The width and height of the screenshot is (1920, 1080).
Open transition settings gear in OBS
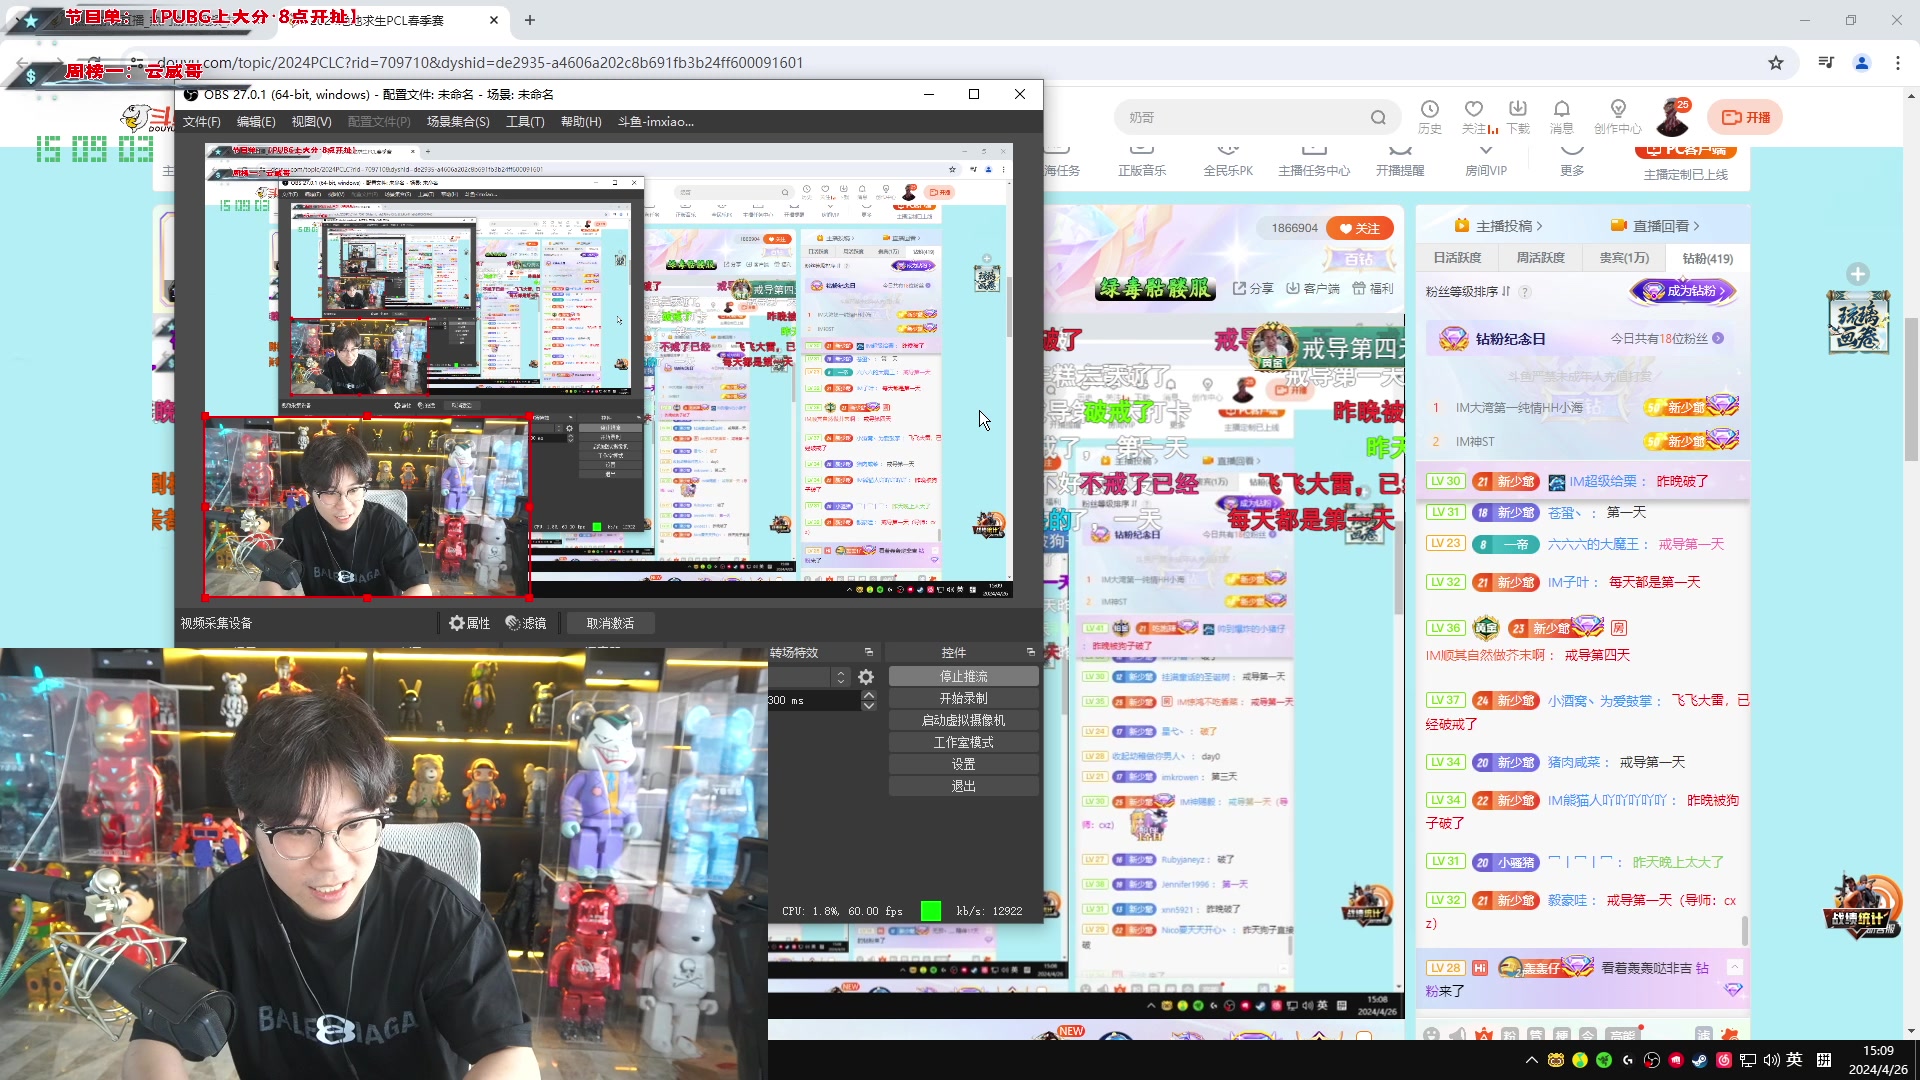[x=866, y=677]
